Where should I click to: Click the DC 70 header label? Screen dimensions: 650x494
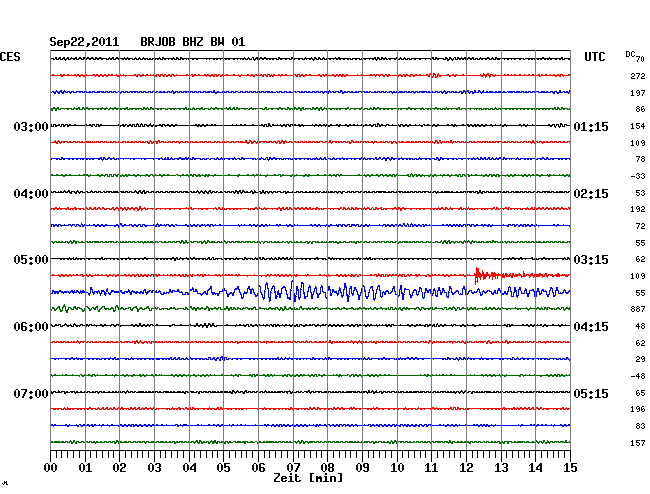[635, 56]
